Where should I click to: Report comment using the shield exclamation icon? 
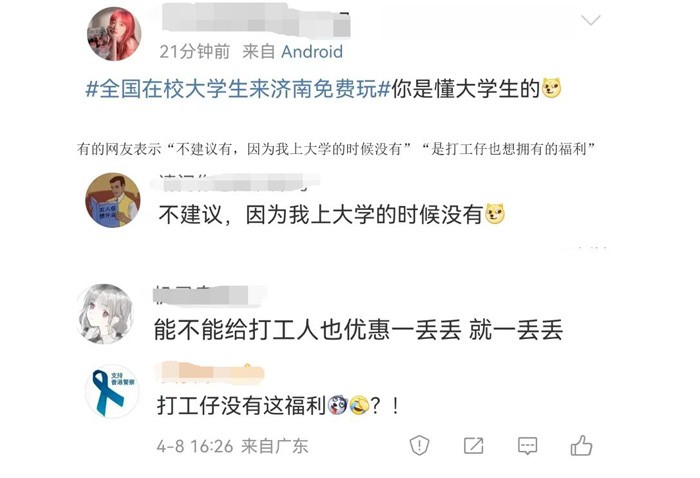(x=419, y=445)
